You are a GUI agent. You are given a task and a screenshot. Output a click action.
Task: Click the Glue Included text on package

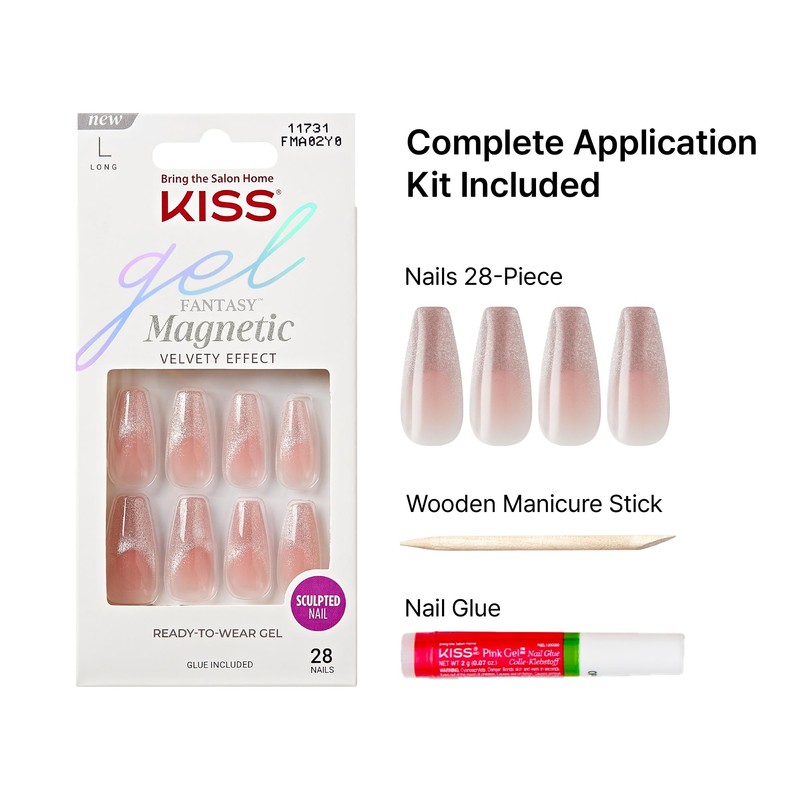point(219,664)
